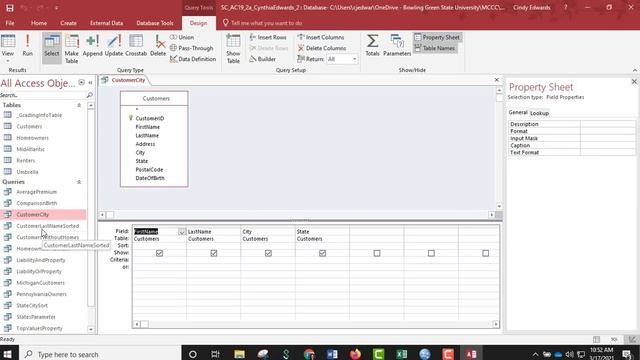Open Excel from the taskbar
This screenshot has height=360, width=640.
pyautogui.click(x=402, y=354)
